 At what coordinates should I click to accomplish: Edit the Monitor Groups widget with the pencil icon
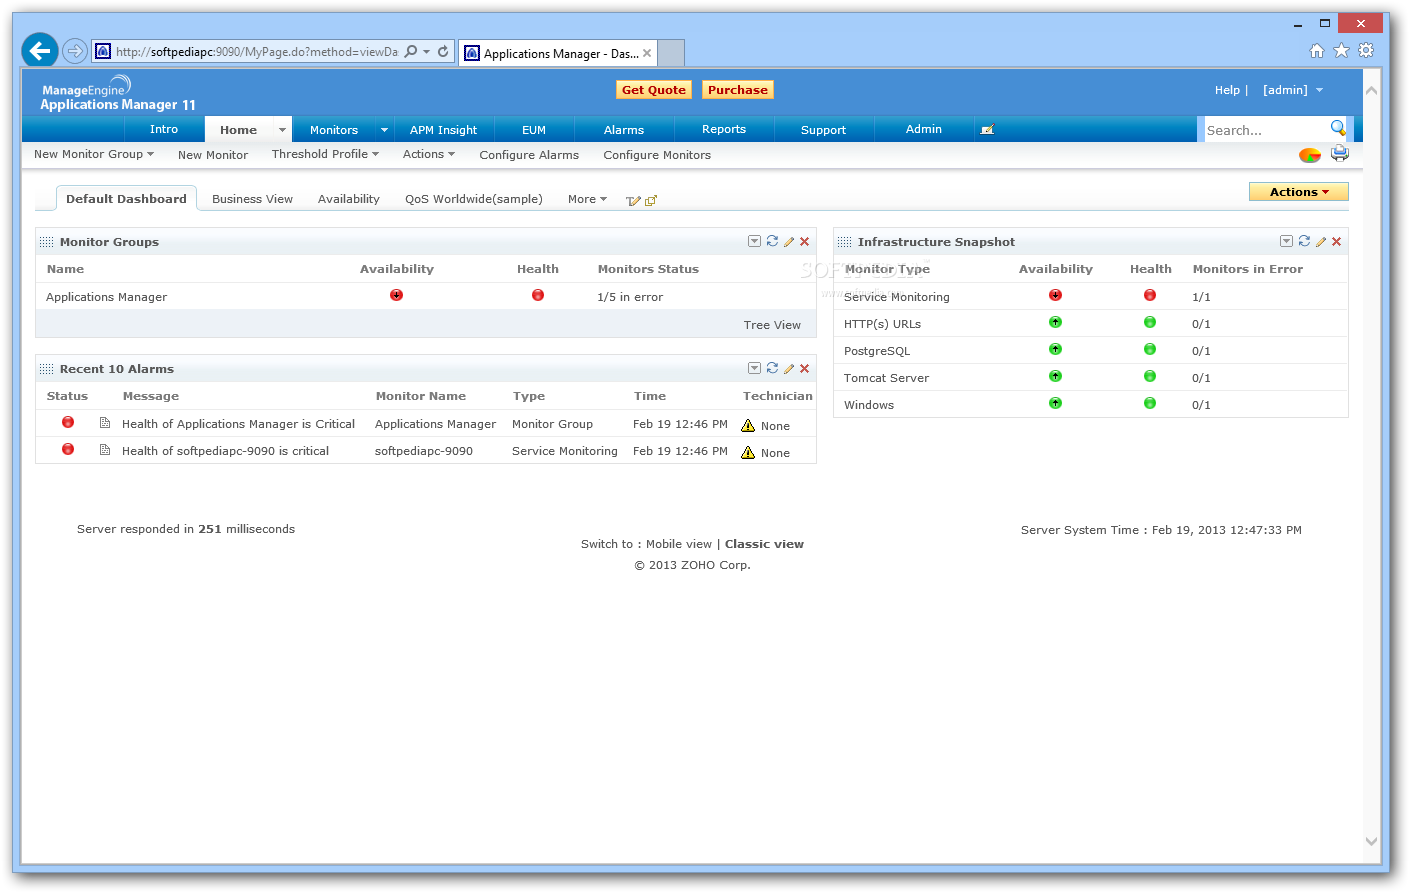point(789,242)
